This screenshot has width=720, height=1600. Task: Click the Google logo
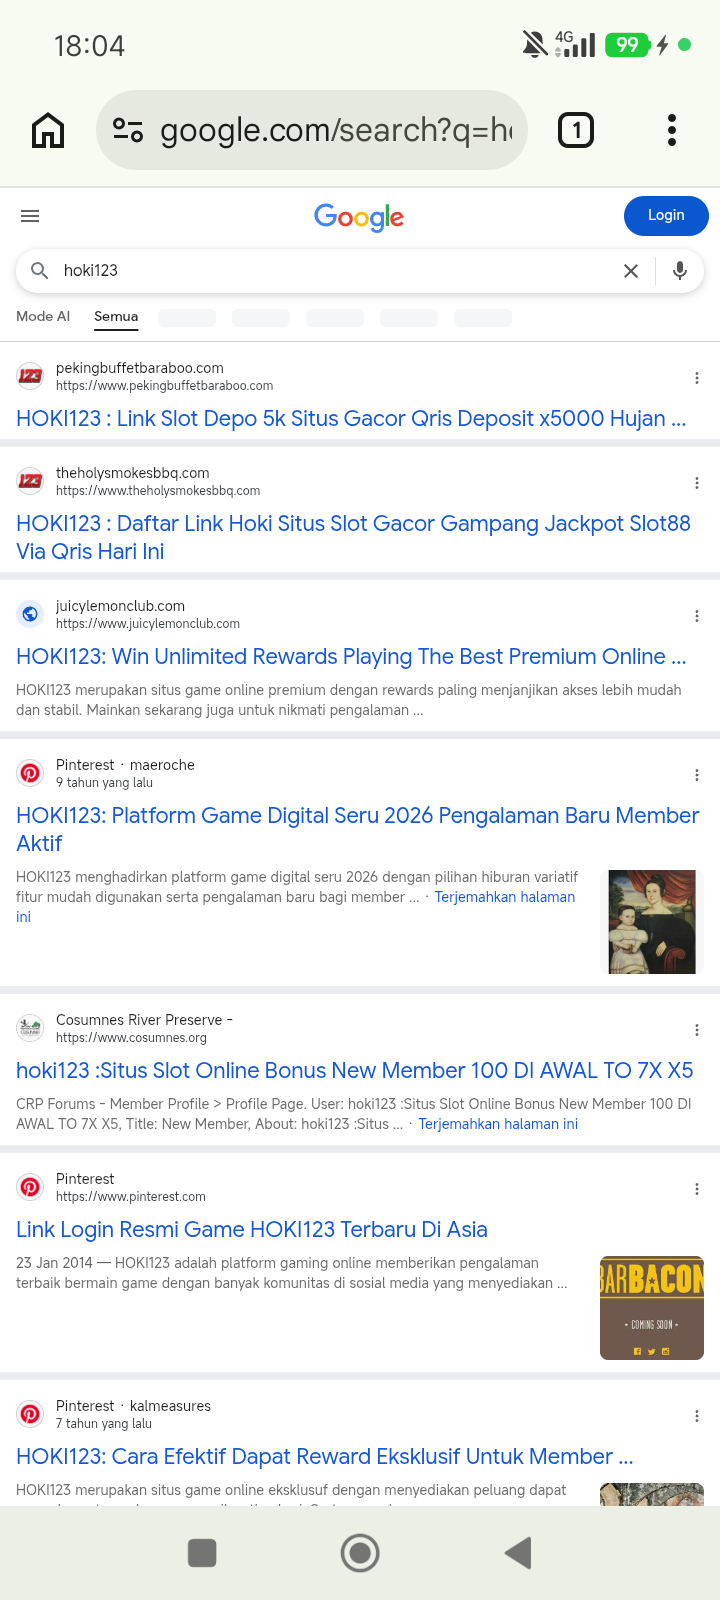tap(359, 217)
